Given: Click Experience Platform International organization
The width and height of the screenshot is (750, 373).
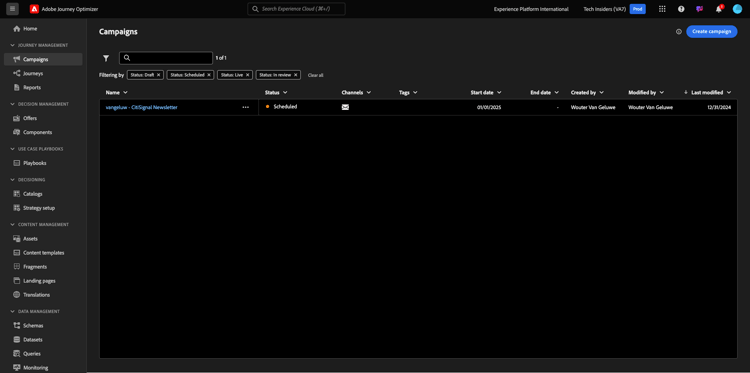Looking at the screenshot, I should pos(531,9).
